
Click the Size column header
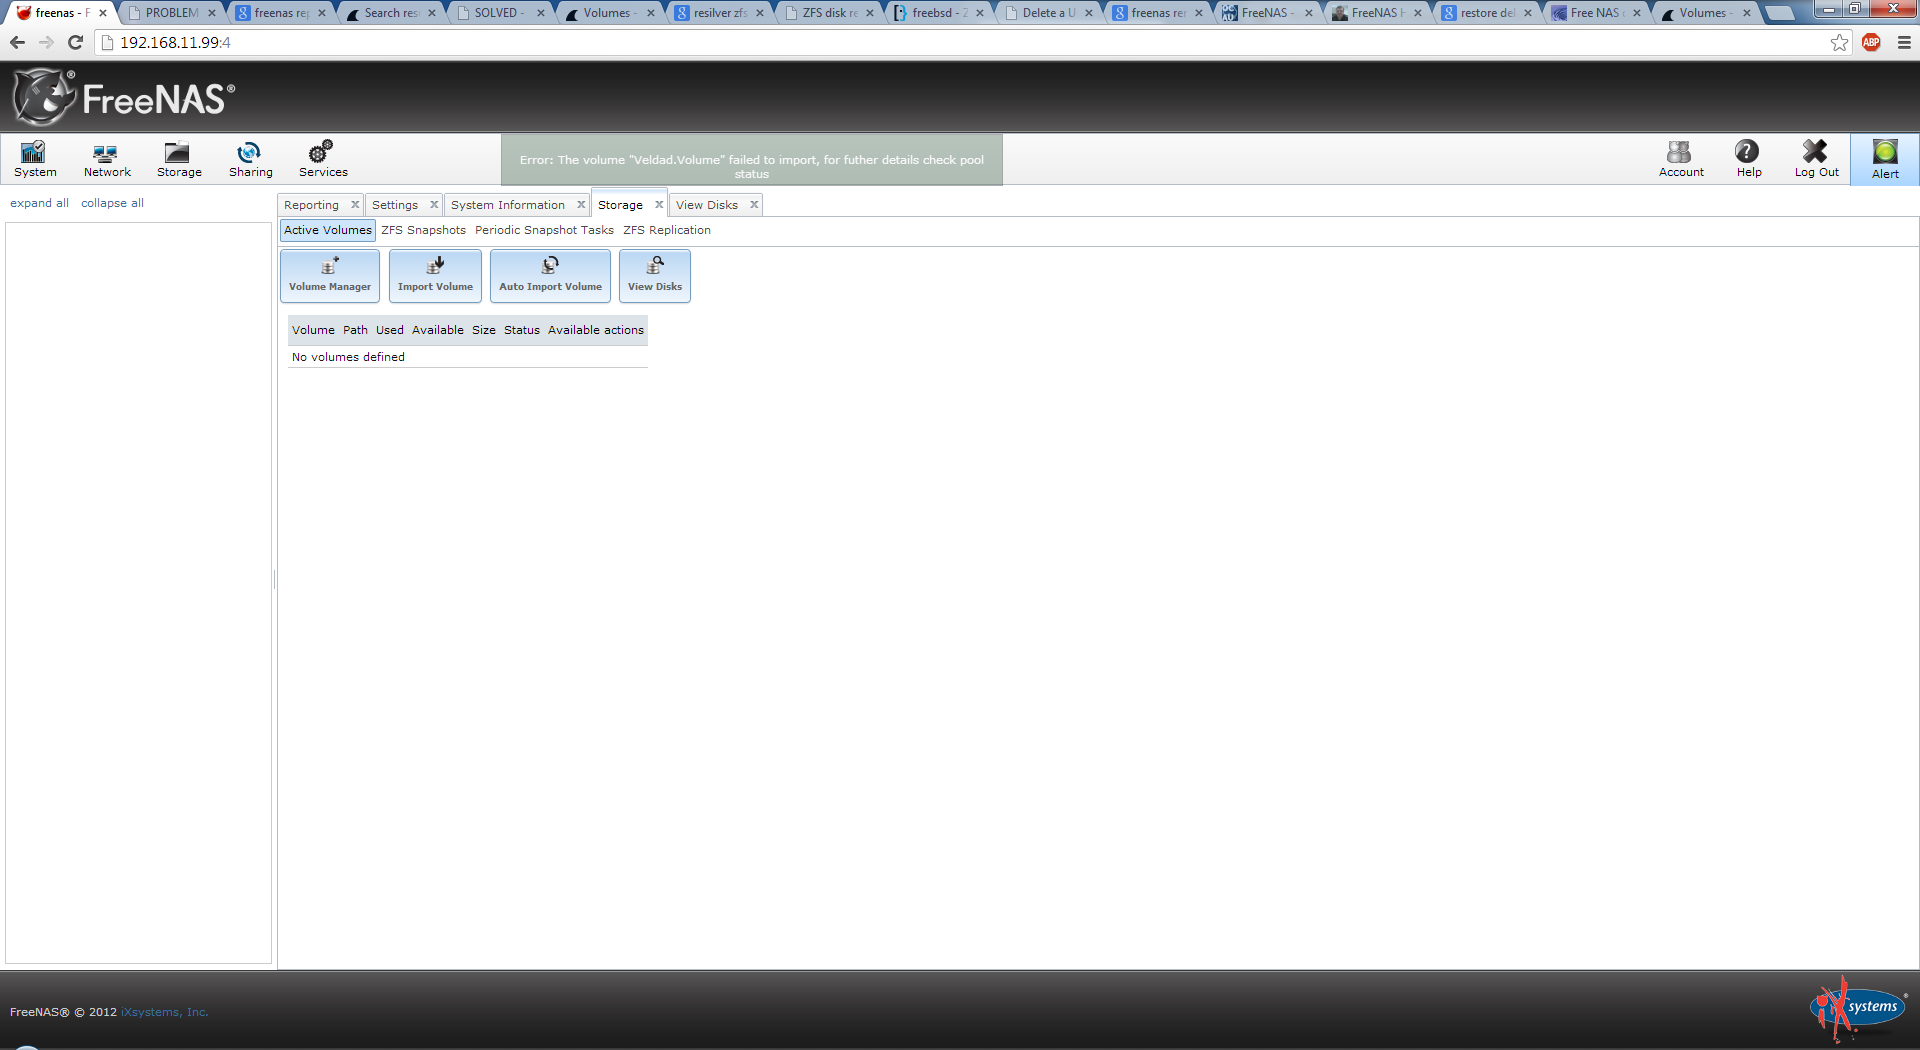tap(484, 330)
